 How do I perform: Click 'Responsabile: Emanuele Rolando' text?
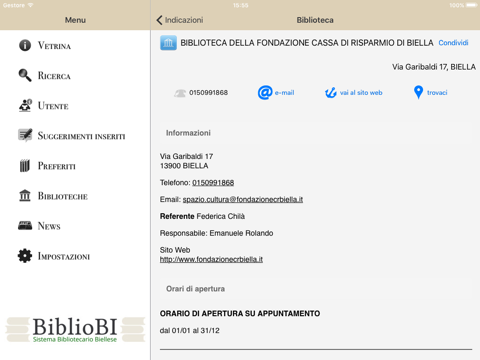[x=217, y=233]
